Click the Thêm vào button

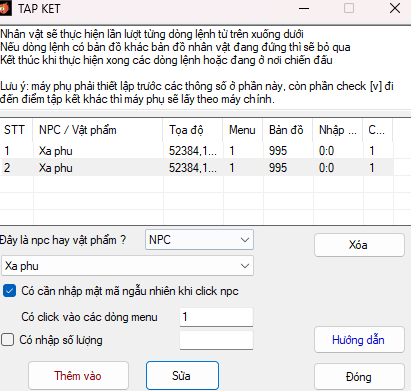pos(78,376)
